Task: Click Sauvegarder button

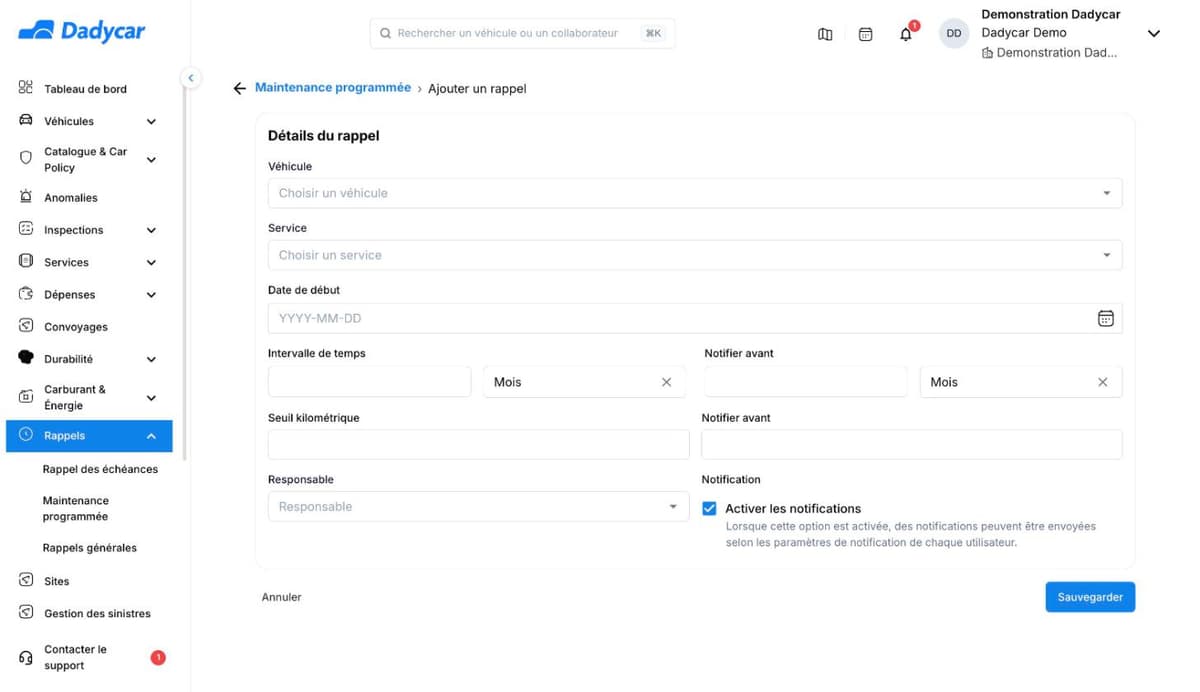Action: [1090, 597]
